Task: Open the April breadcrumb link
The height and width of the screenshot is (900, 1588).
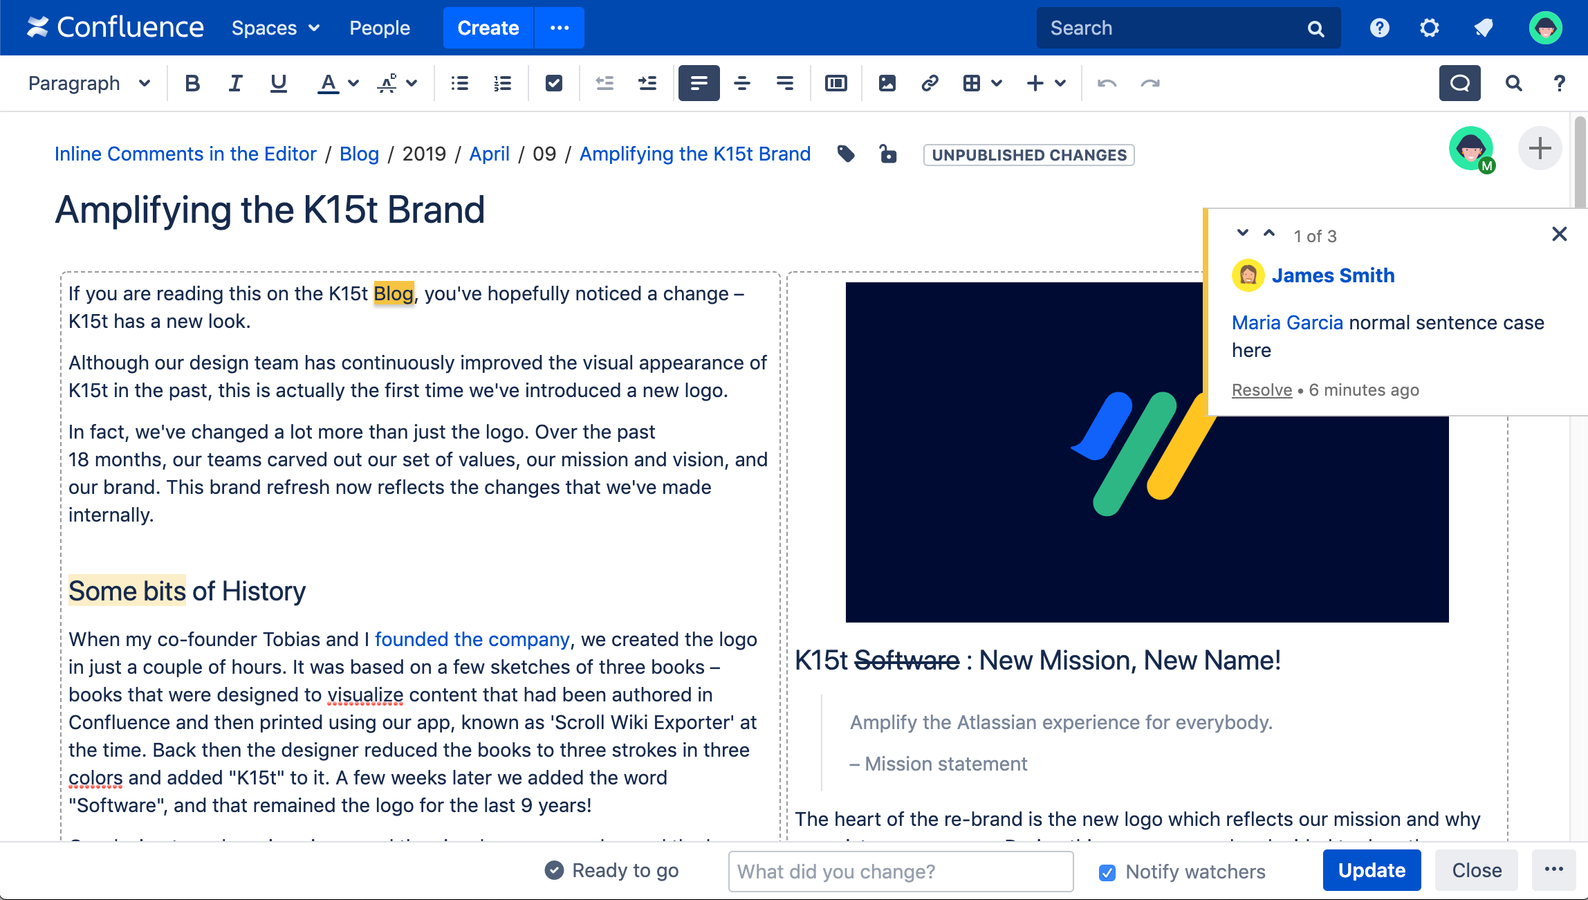Action: click(489, 154)
